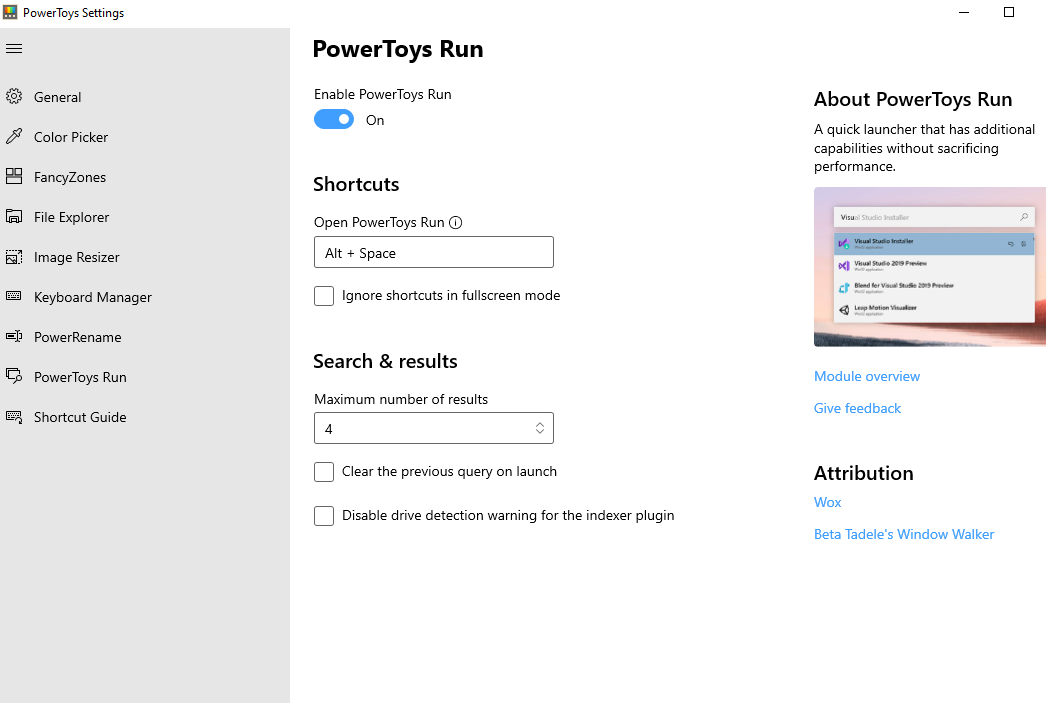Click the PowerRename module icon
The image size is (1046, 703).
15,337
